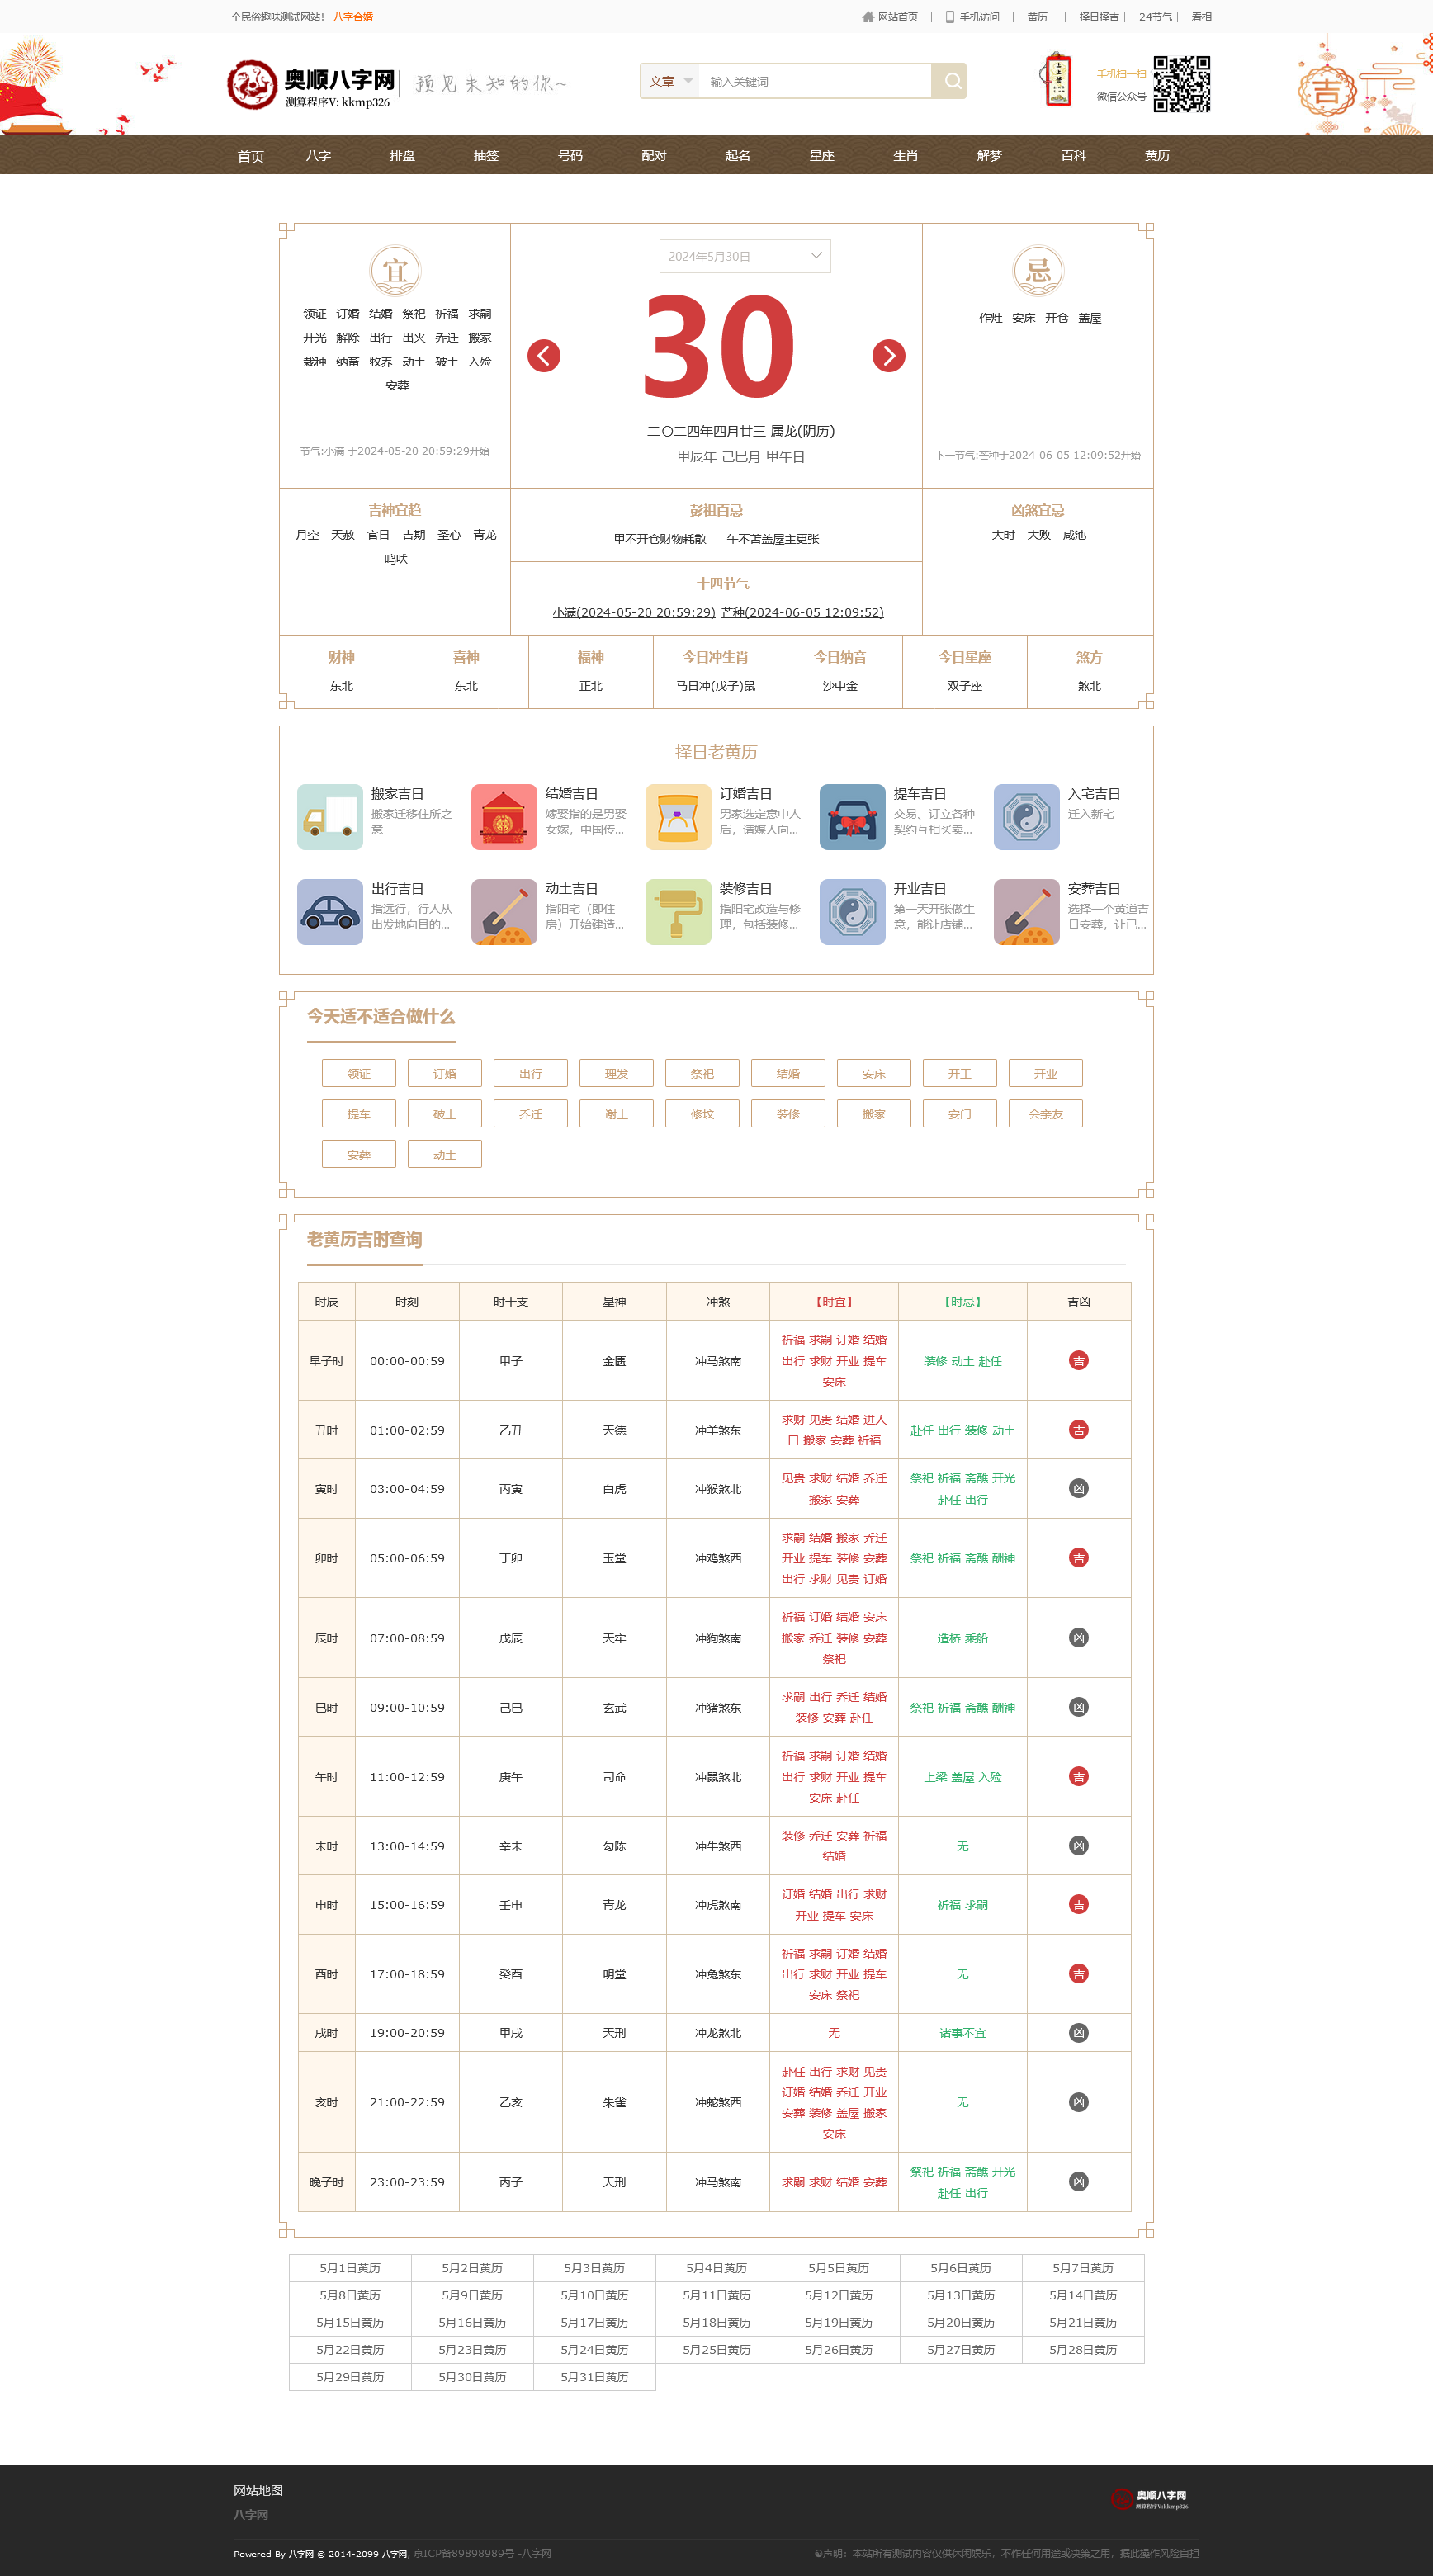Open the 文章 search category dropdown
1433x2576 pixels.
coord(670,81)
